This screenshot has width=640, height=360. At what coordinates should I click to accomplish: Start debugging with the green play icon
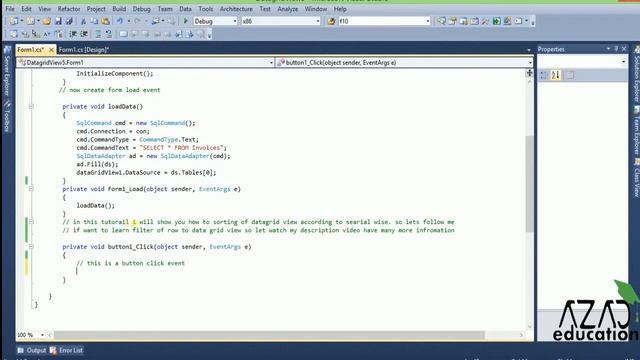pyautogui.click(x=186, y=21)
